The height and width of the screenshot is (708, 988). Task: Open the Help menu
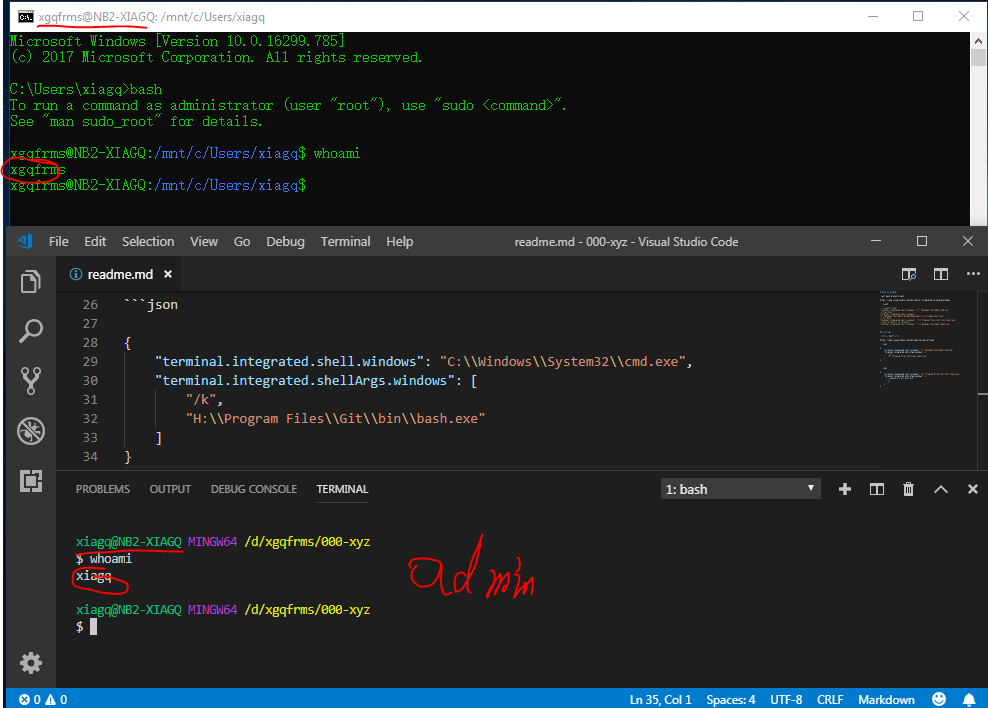[x=399, y=241]
